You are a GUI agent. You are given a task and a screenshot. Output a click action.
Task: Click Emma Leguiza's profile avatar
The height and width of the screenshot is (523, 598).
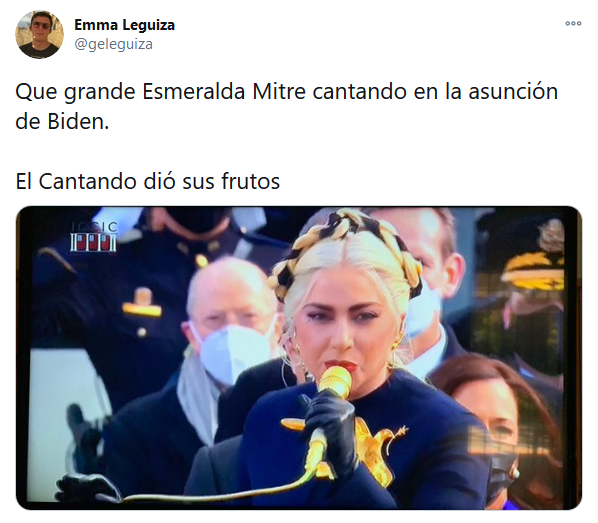pos(39,34)
